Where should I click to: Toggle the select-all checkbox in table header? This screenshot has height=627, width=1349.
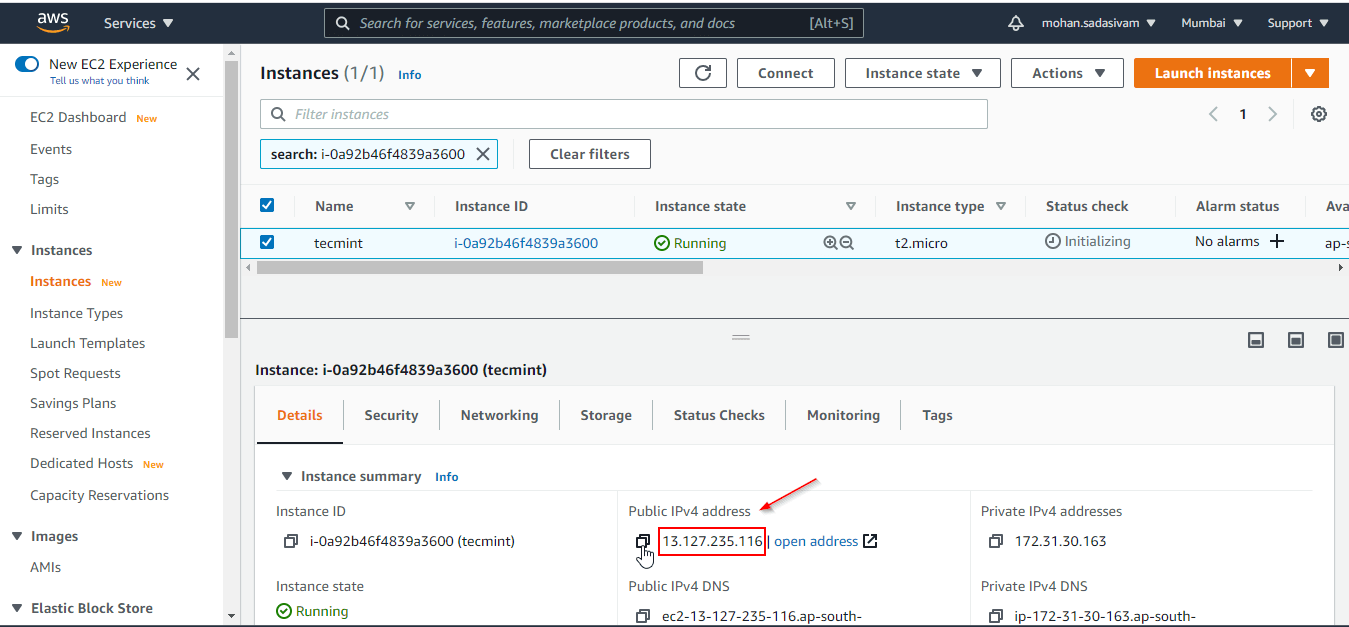pos(267,205)
